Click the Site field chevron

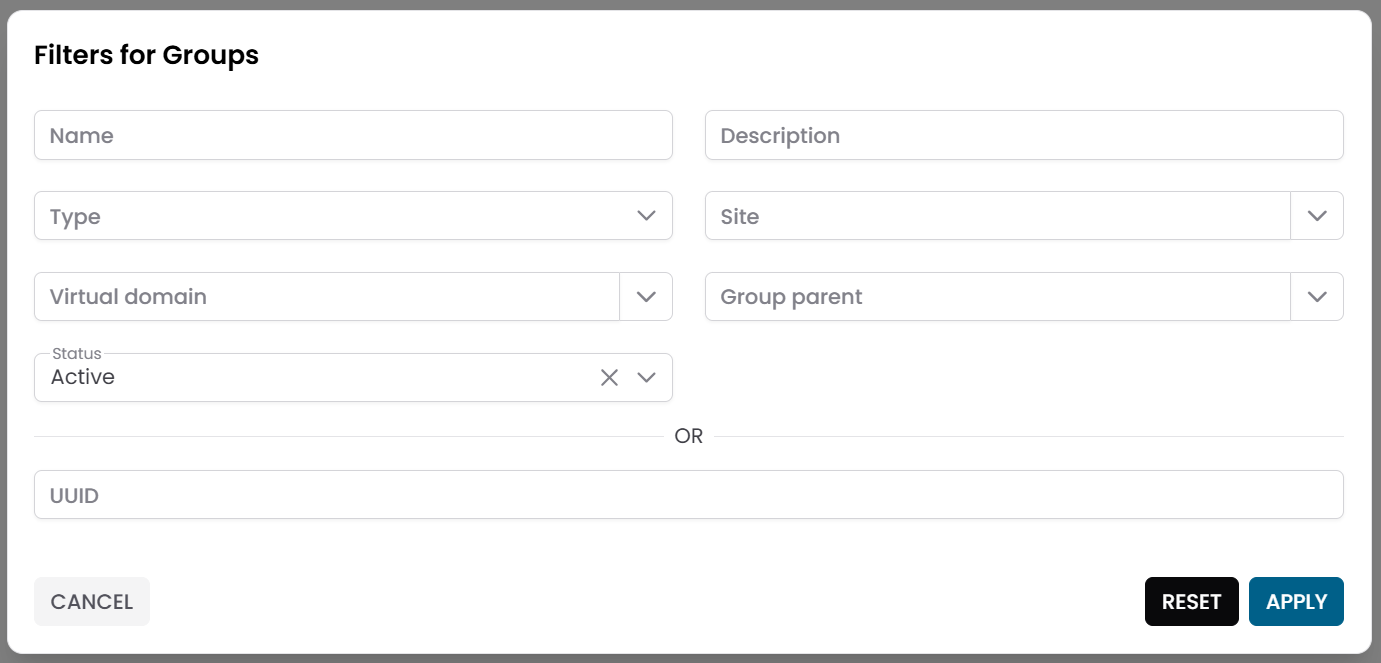click(1317, 215)
